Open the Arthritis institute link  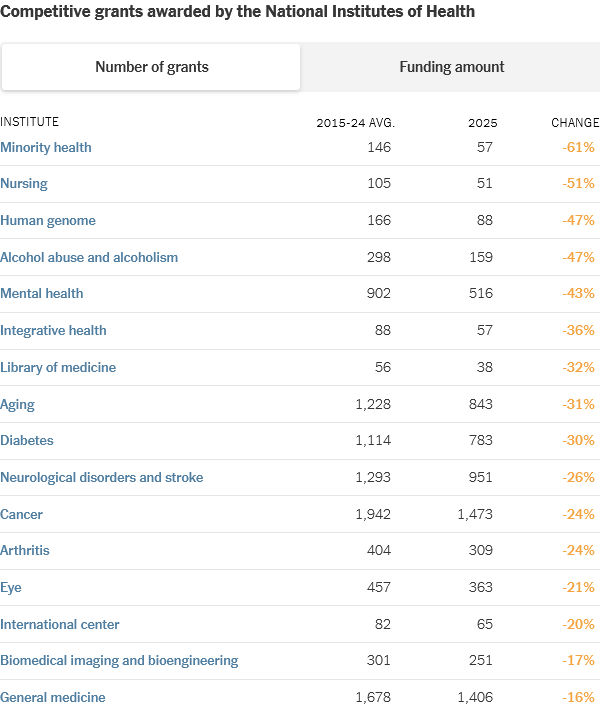tap(25, 550)
